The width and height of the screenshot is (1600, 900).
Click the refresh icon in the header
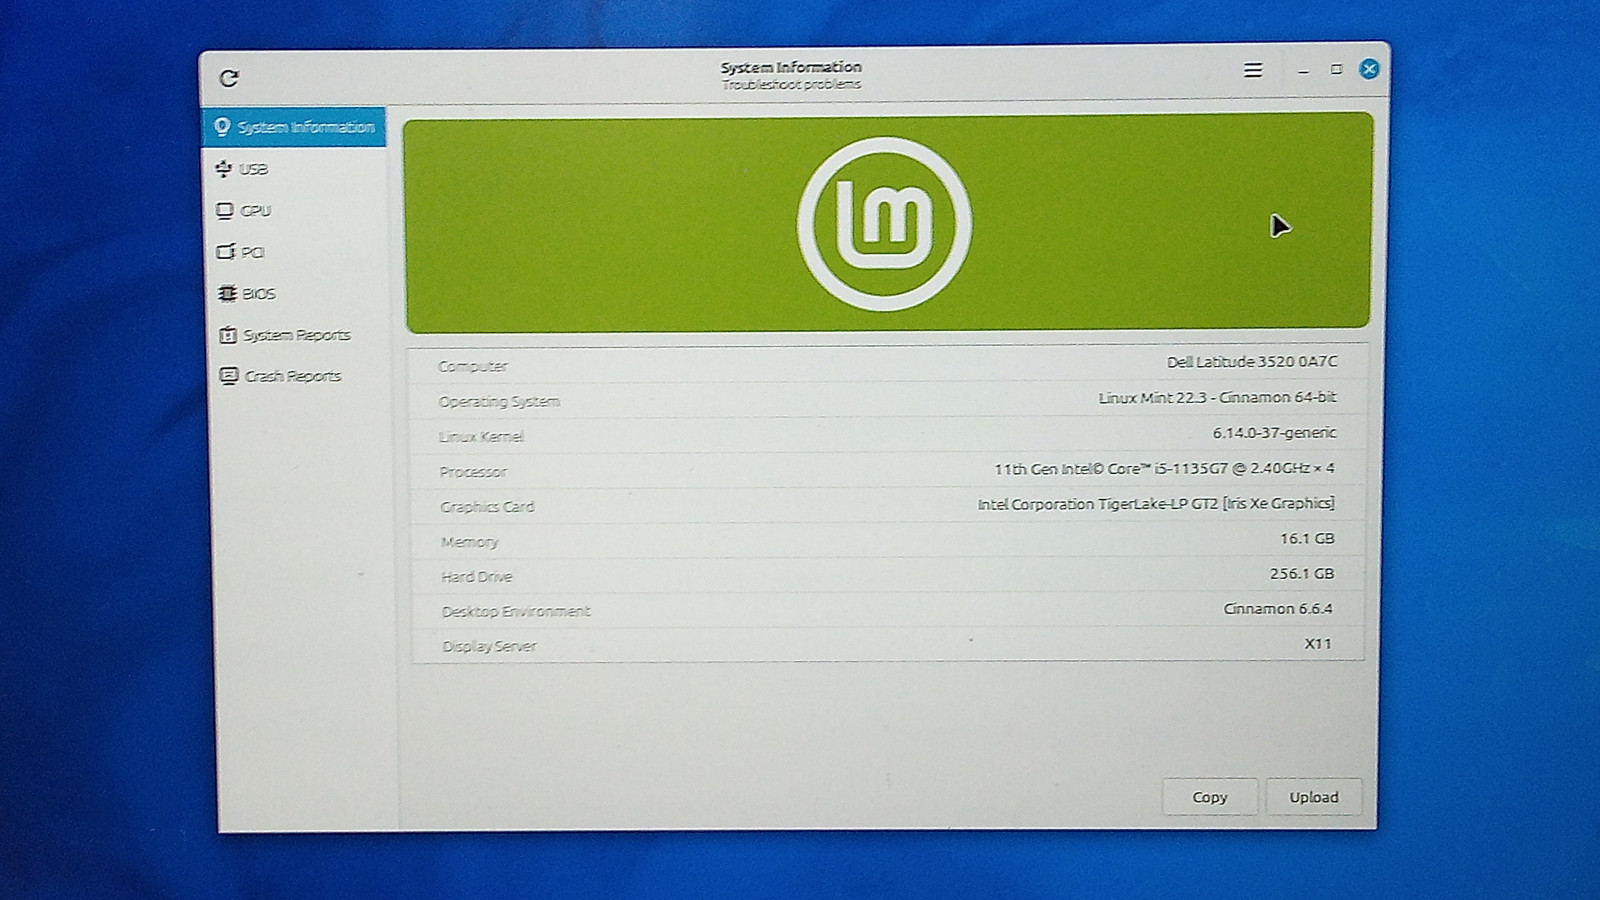click(229, 78)
